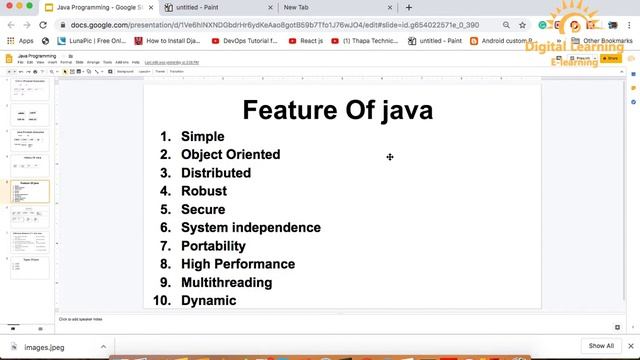Open the Apps shortcut in bookmarks bar
Viewport: 640px width, 360px height.
click(x=20, y=41)
